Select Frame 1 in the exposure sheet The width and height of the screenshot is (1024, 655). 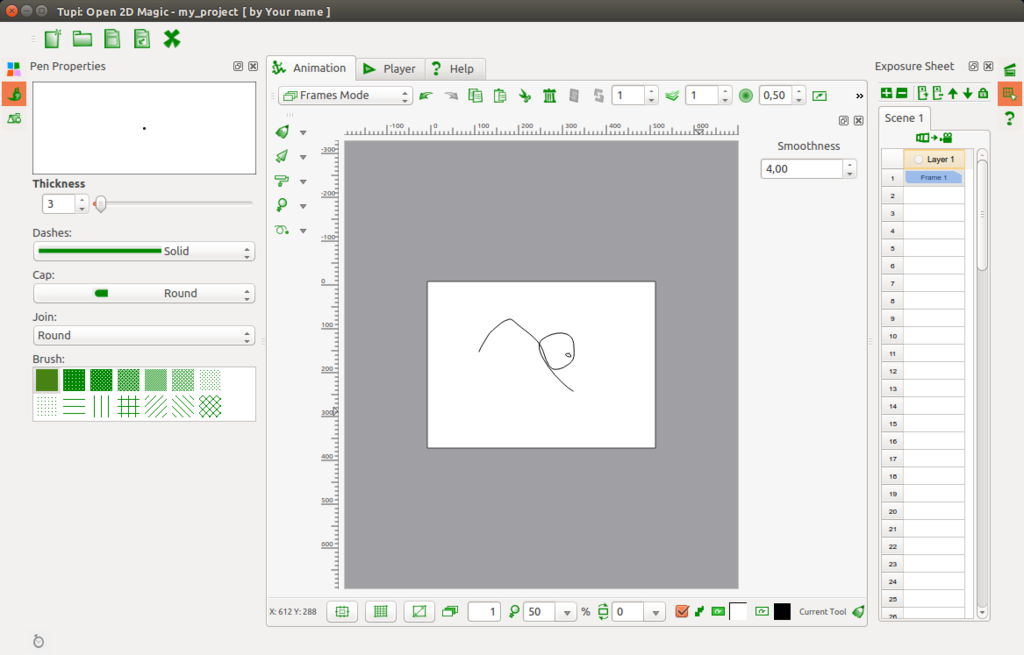tap(933, 177)
